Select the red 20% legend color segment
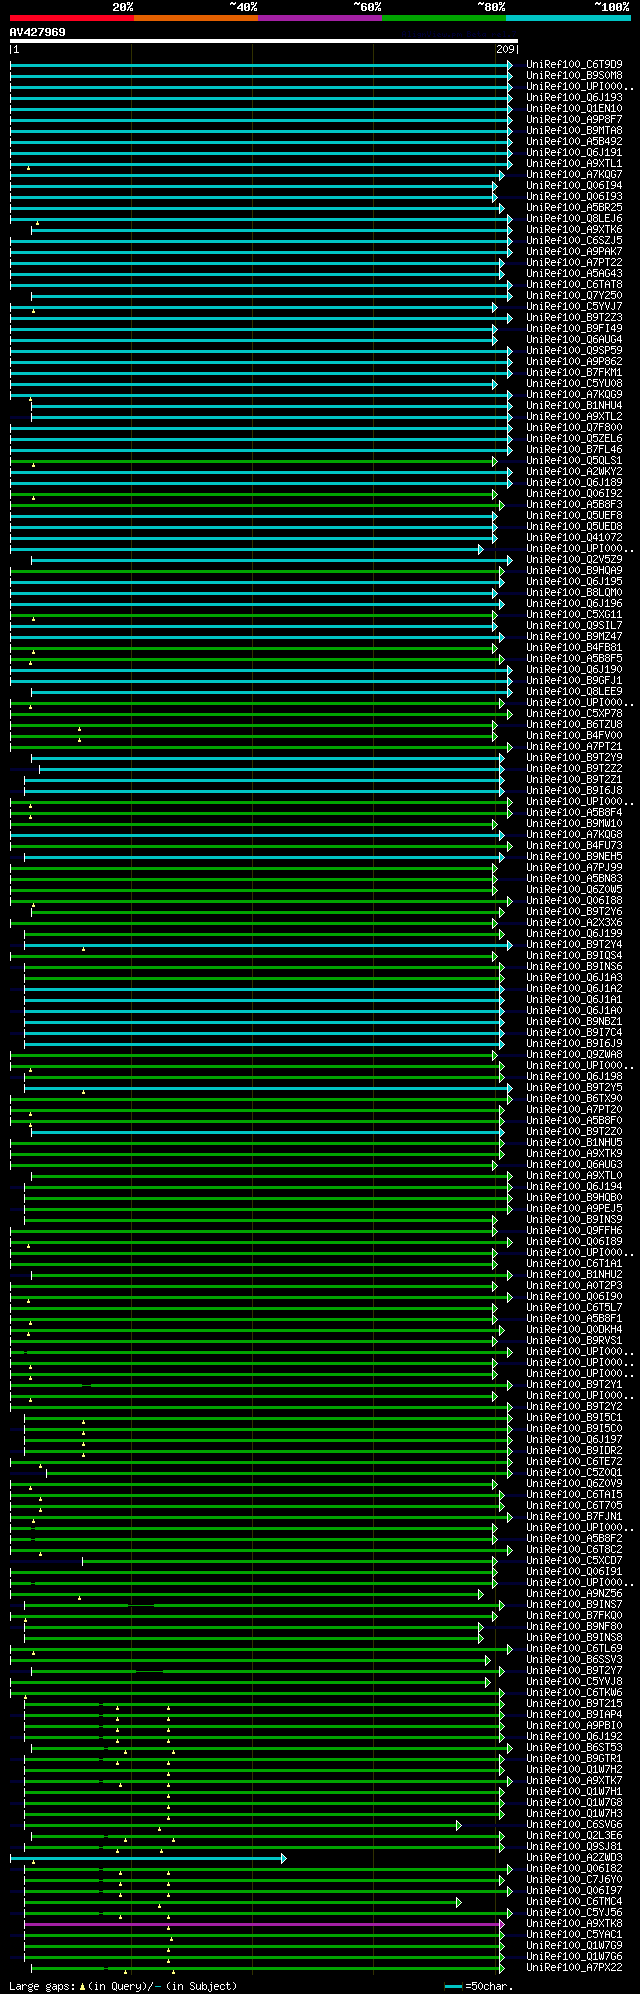Viewport: 640px width, 1994px height. point(71,18)
